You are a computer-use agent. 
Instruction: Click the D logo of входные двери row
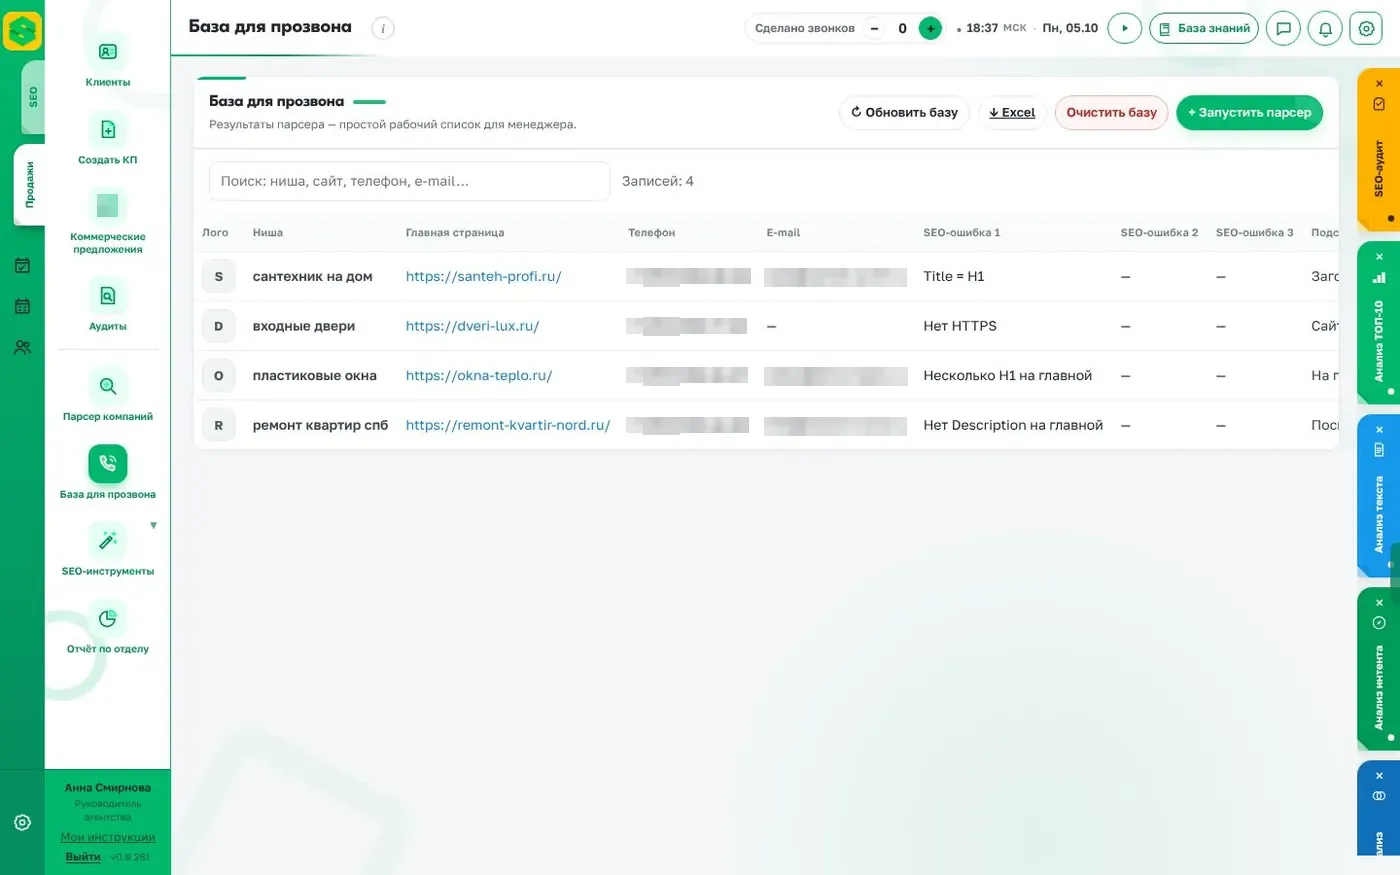(x=219, y=326)
